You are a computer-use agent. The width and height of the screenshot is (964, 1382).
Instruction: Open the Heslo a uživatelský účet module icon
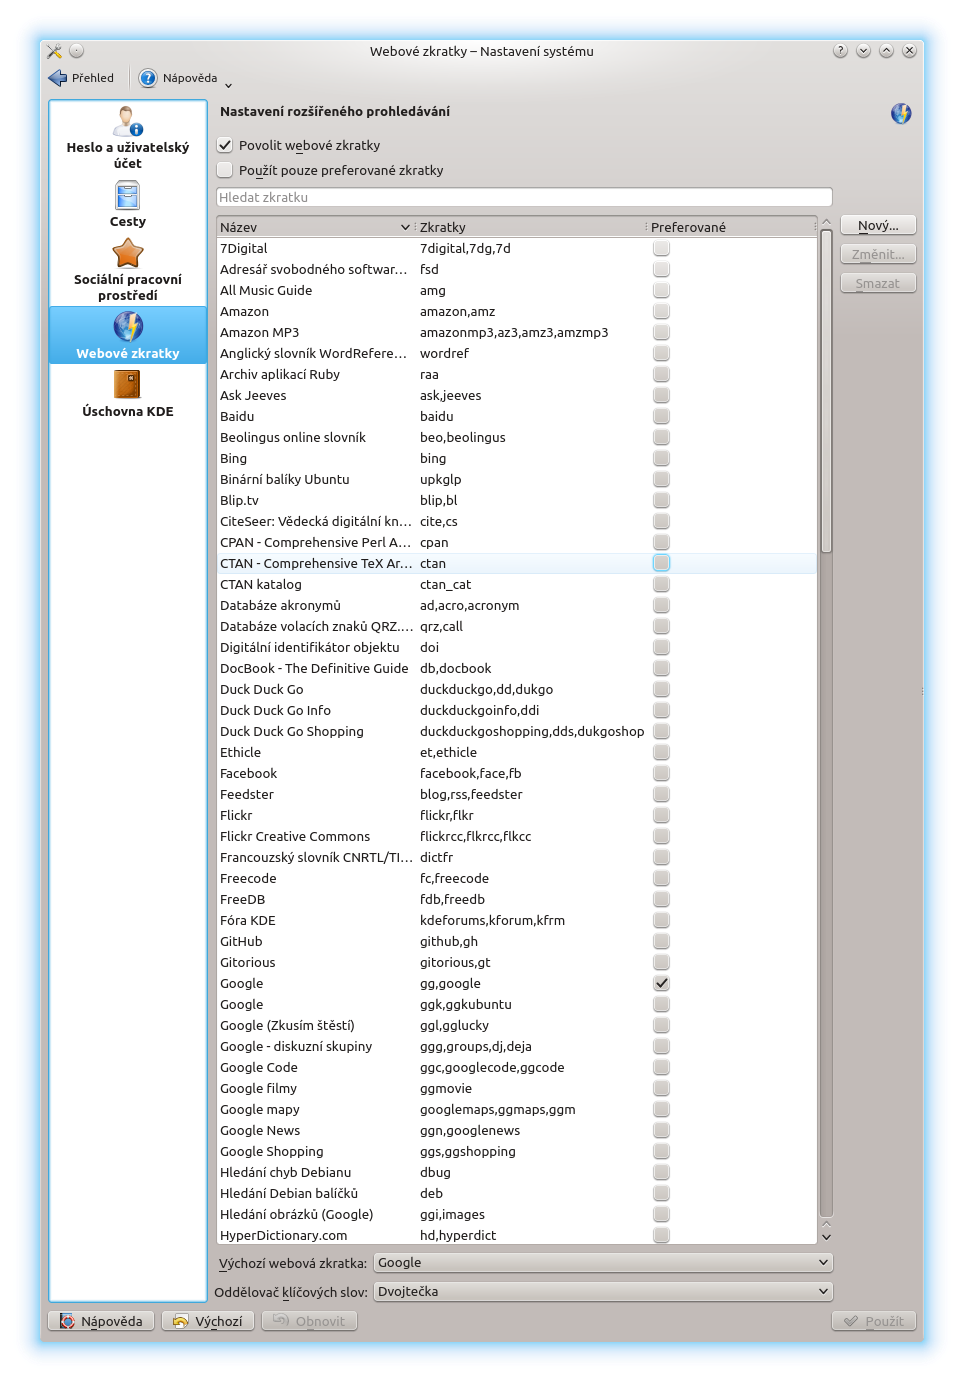128,122
